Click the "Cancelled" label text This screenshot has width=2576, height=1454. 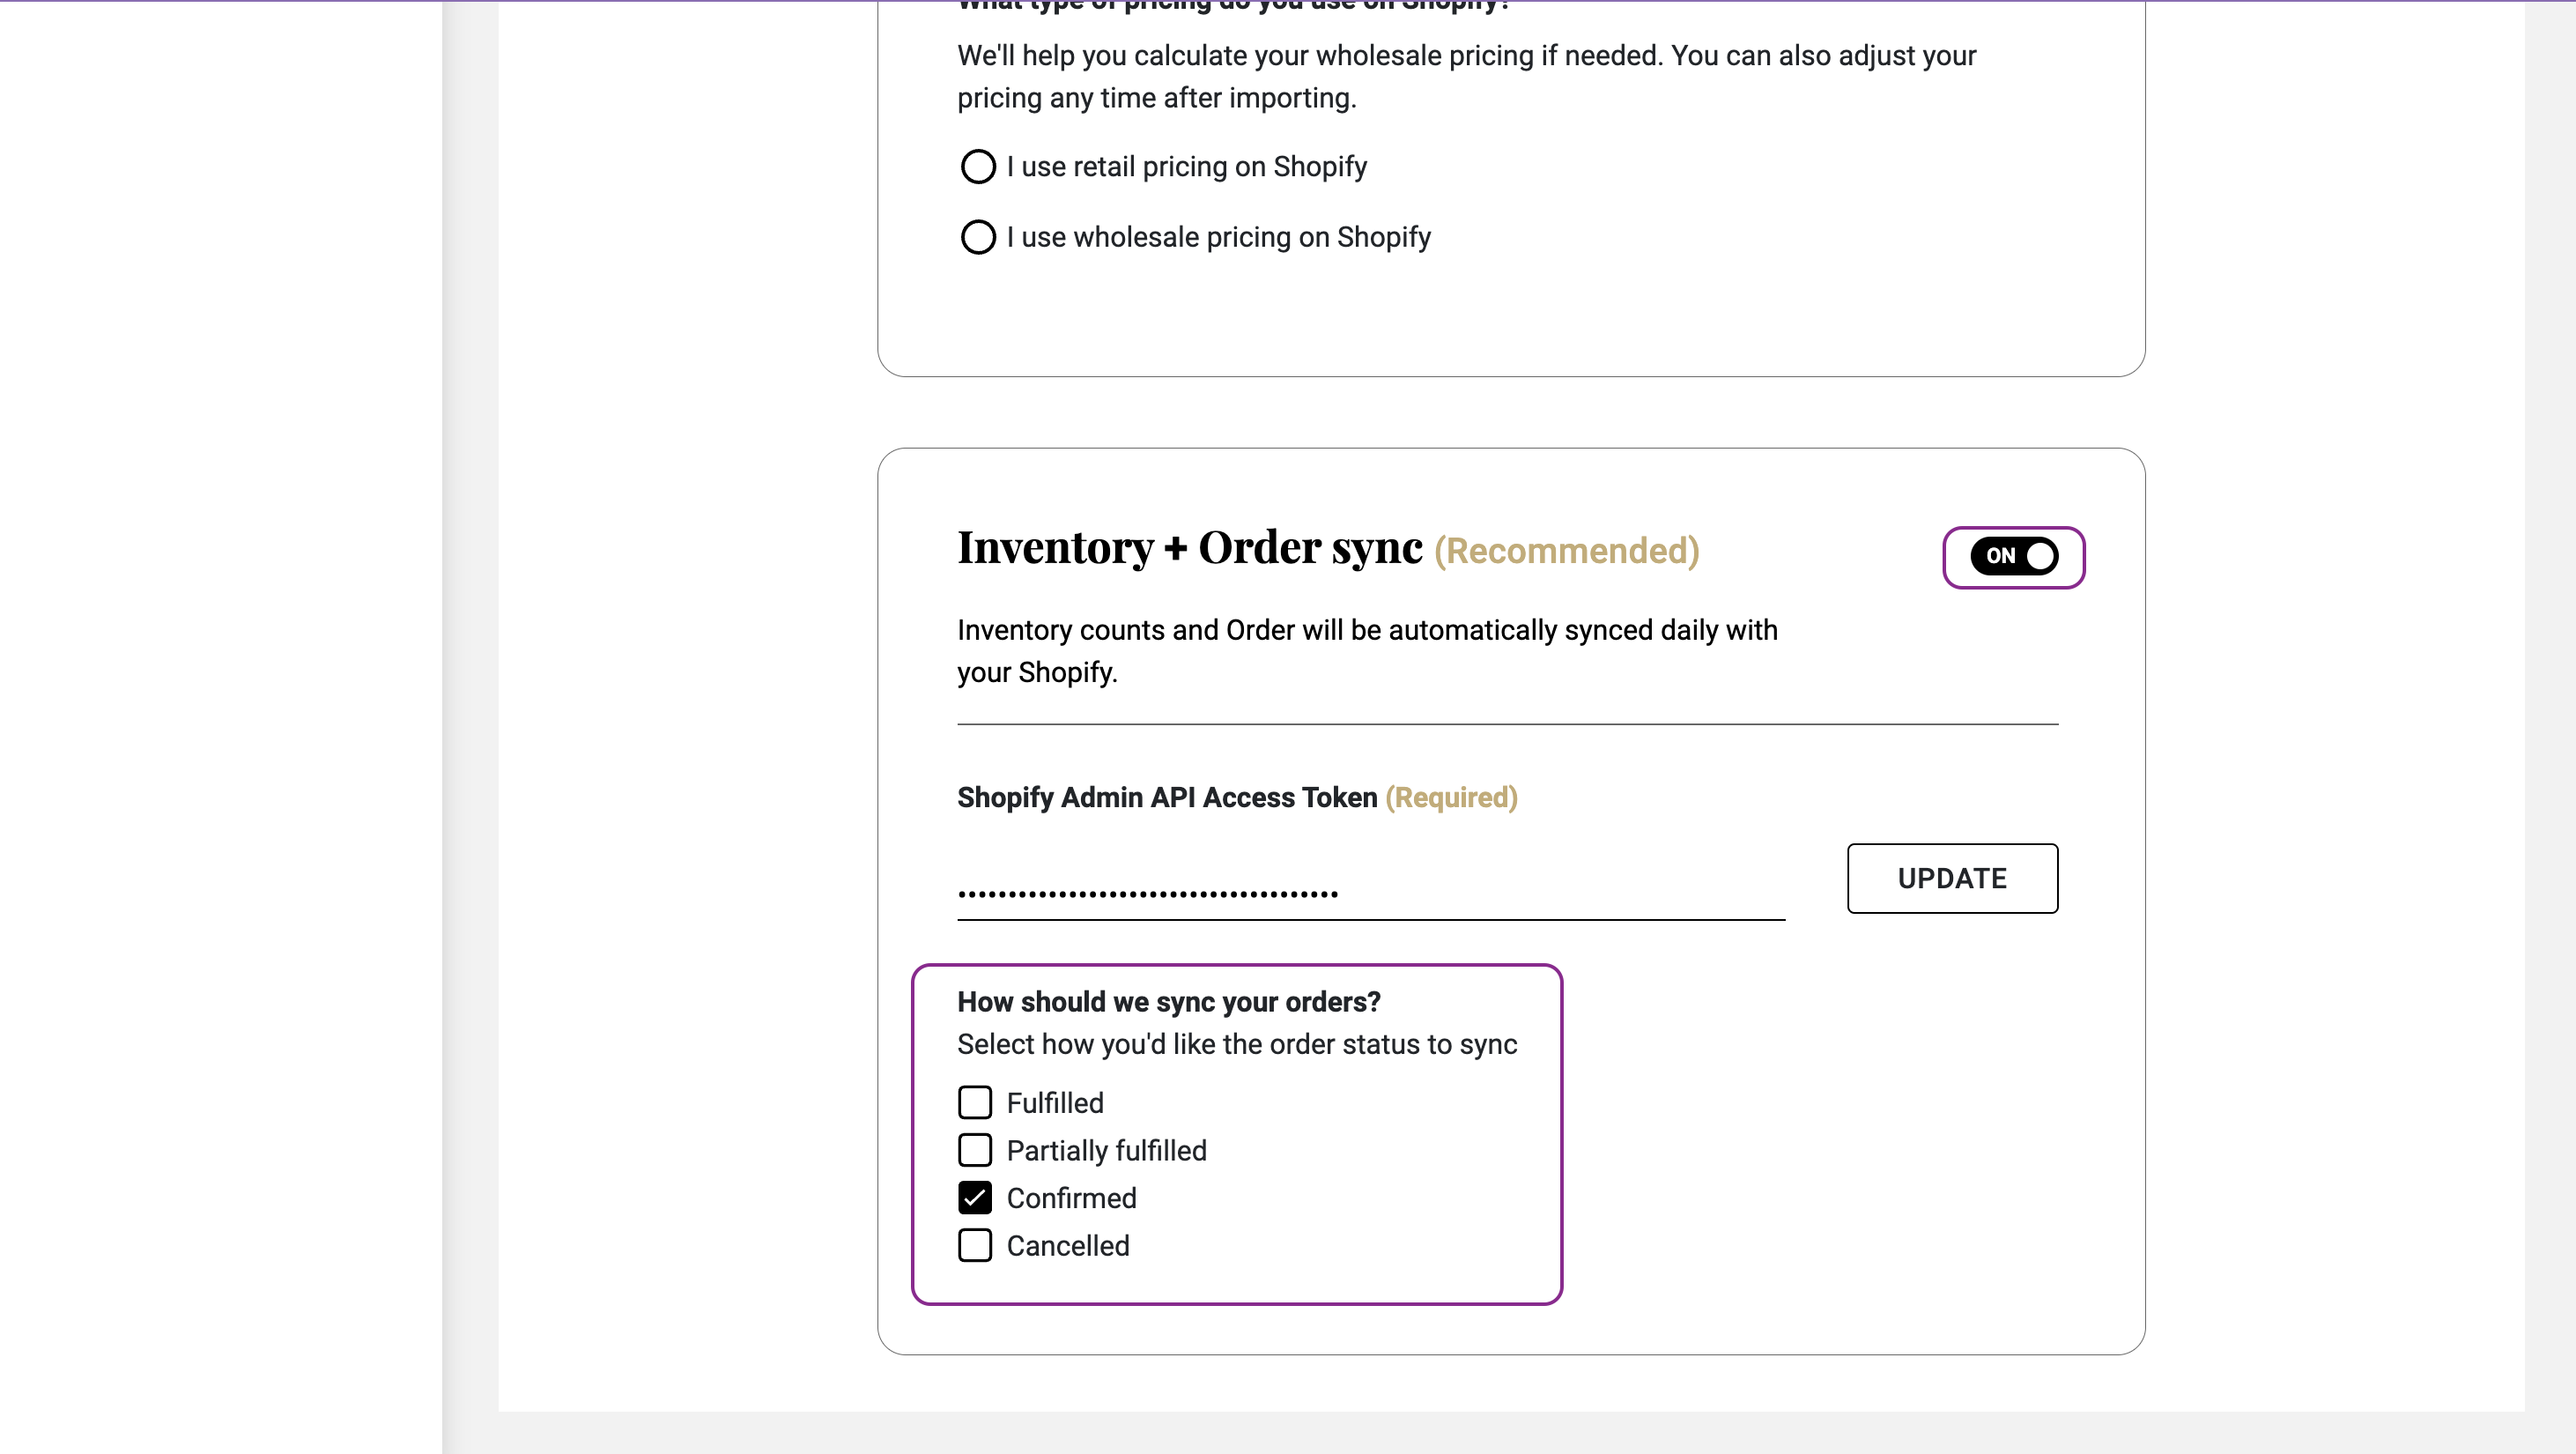click(x=1068, y=1245)
